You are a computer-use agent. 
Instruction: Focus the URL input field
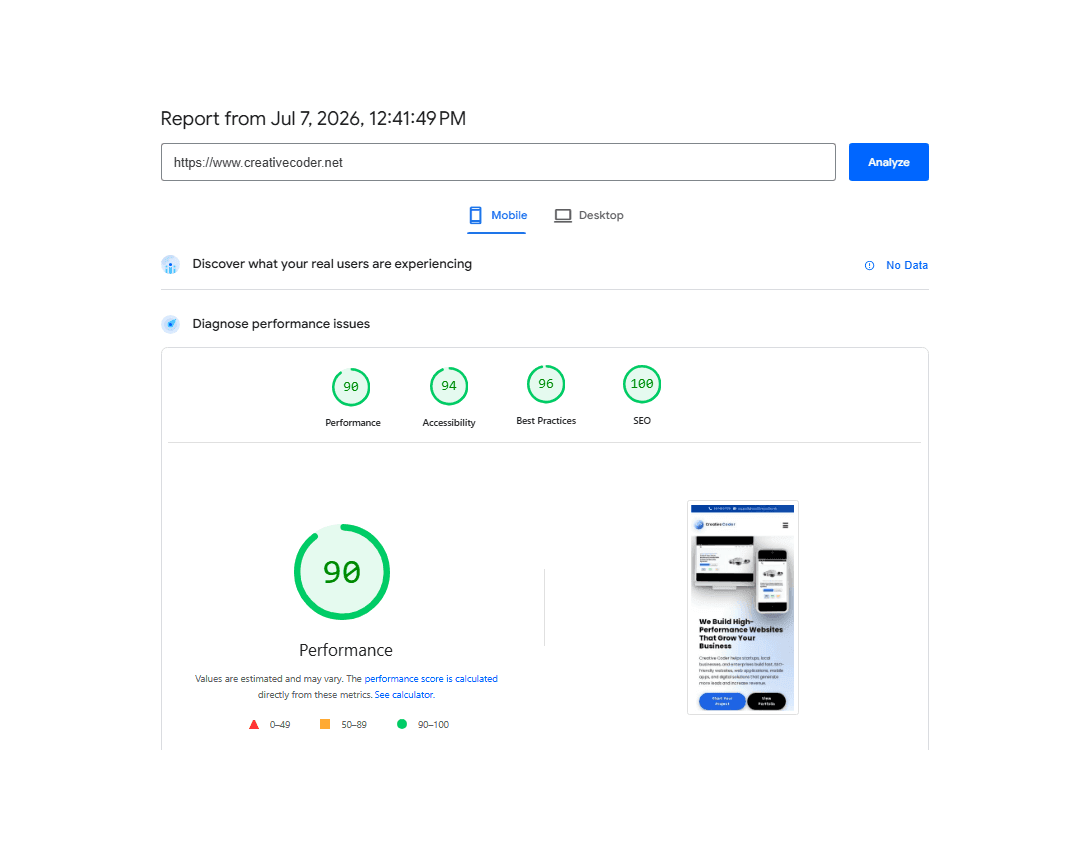pyautogui.click(x=498, y=162)
